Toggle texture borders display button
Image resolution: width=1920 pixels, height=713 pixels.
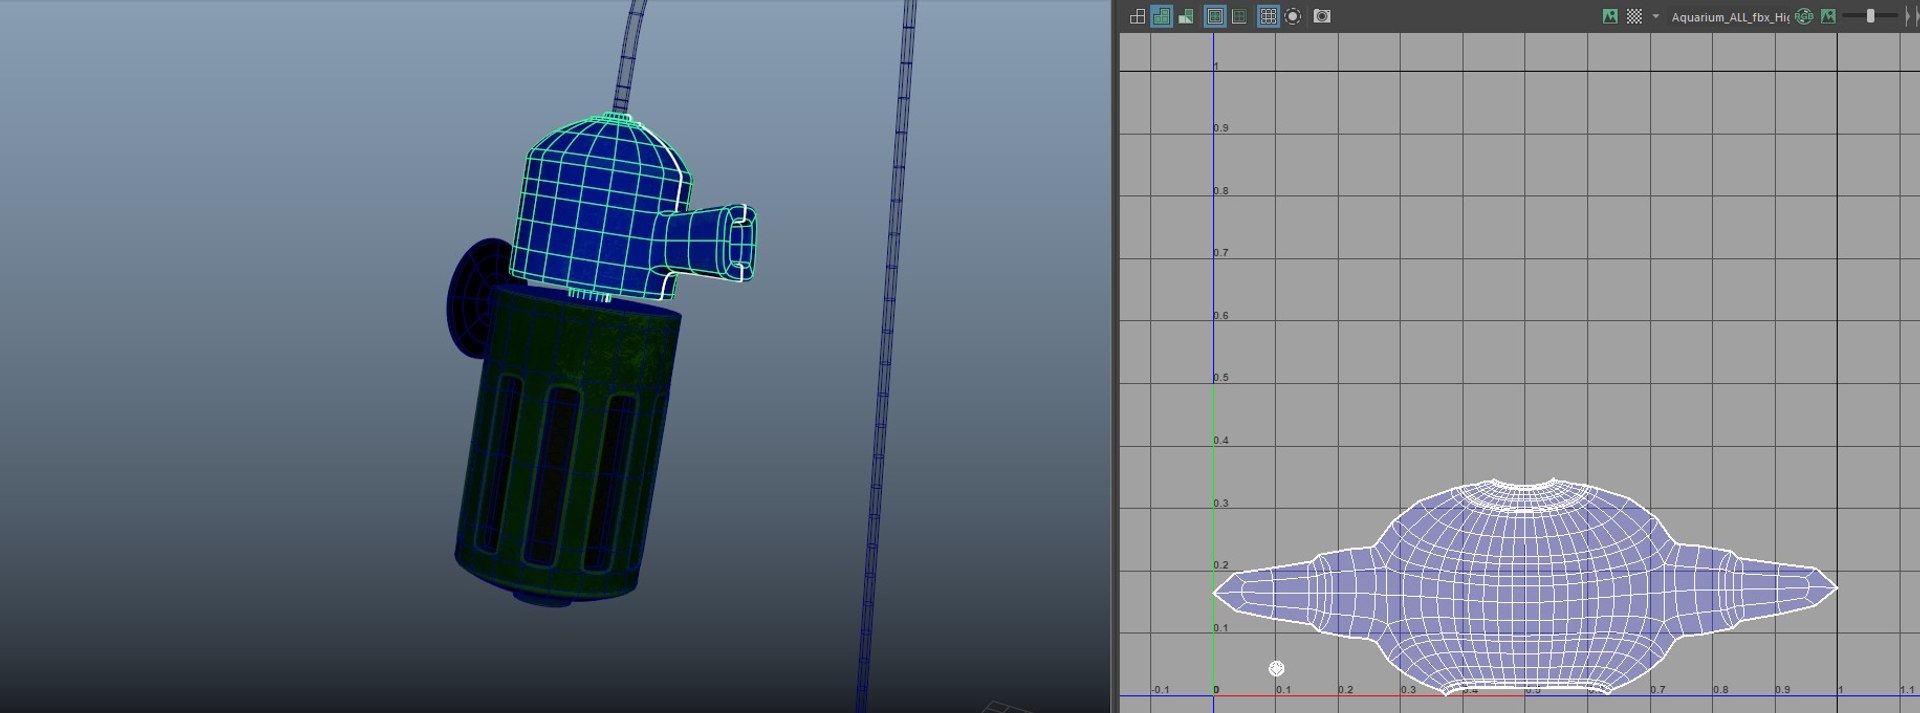[x=1215, y=17]
